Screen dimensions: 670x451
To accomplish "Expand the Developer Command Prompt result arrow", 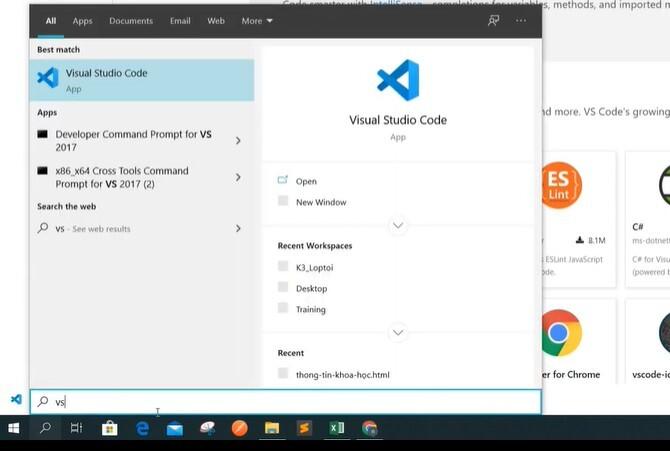I will coord(238,141).
